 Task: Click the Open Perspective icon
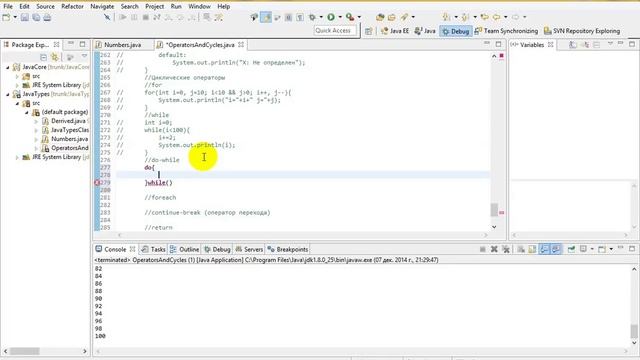[369, 31]
